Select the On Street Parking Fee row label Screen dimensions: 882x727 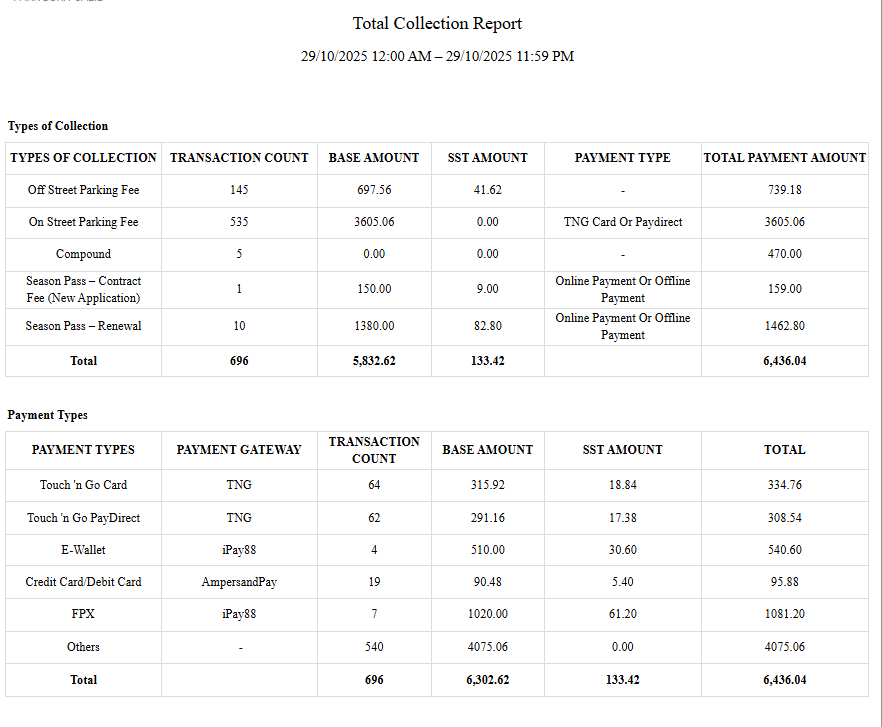pos(83,222)
